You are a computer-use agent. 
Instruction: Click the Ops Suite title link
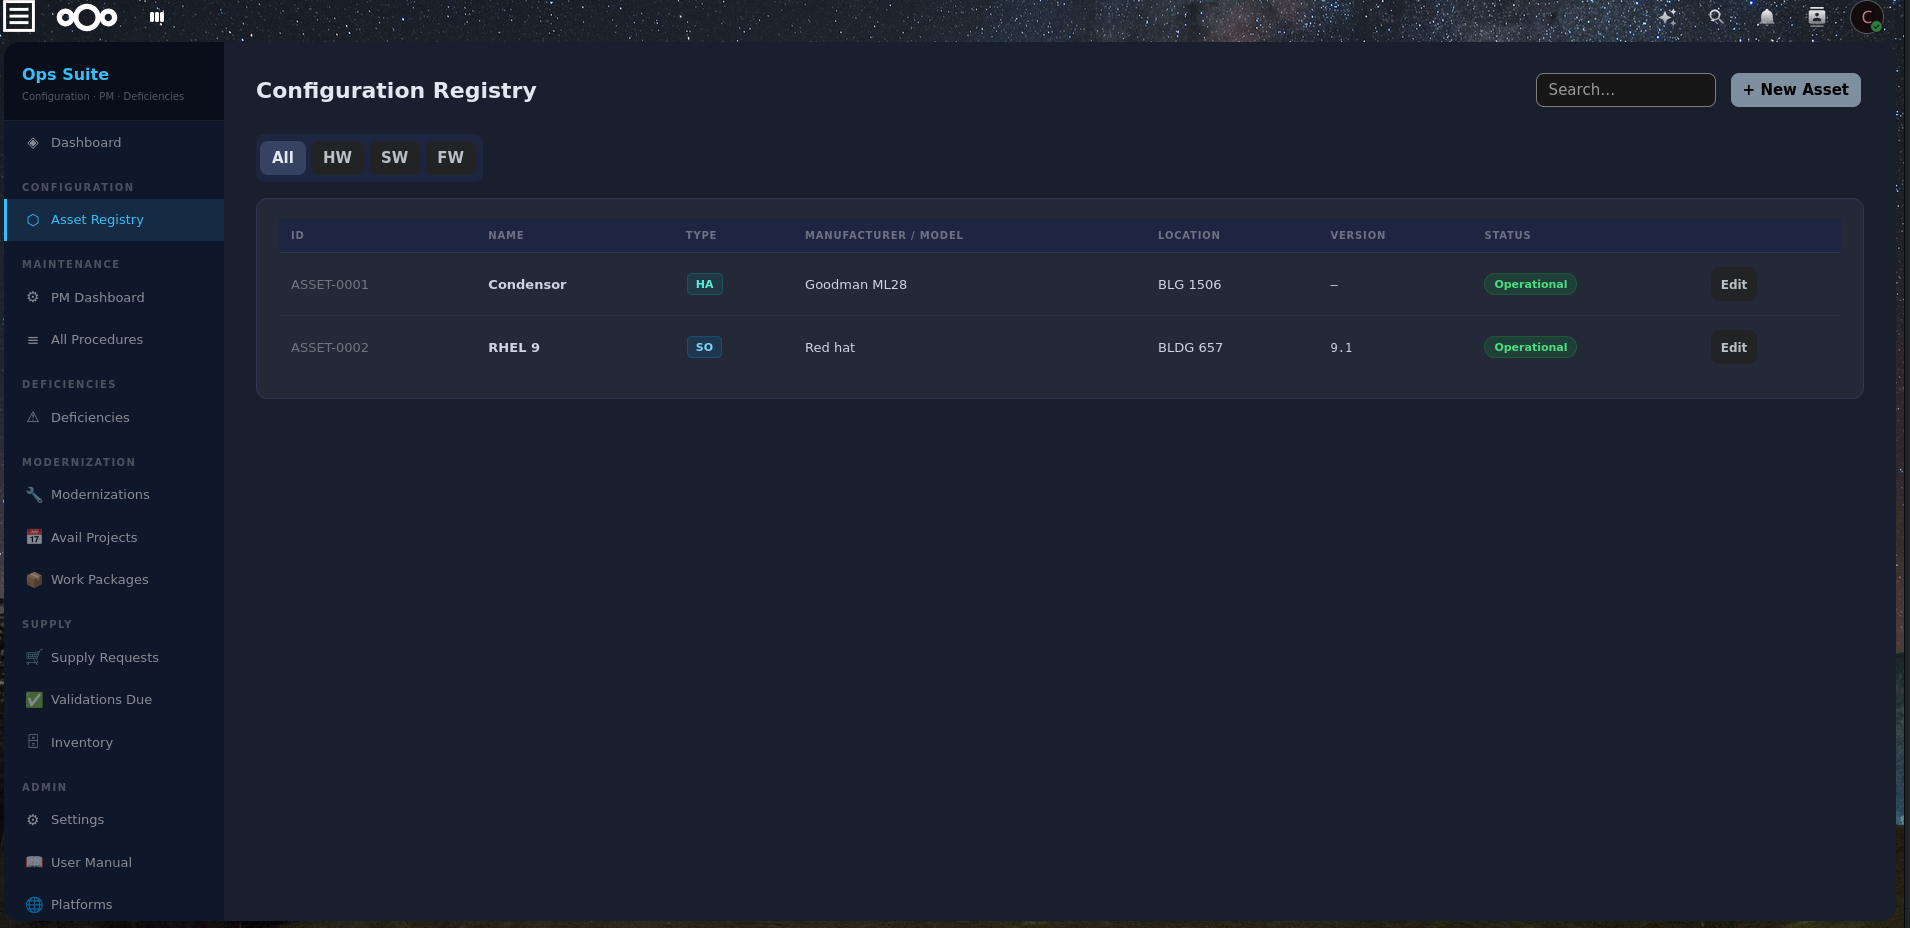coord(65,74)
